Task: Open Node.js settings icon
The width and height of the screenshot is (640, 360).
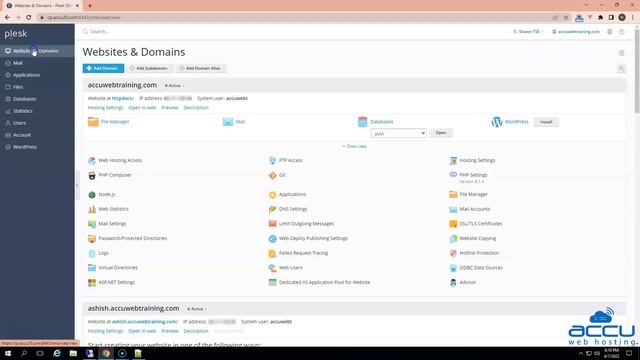Action: [92, 195]
